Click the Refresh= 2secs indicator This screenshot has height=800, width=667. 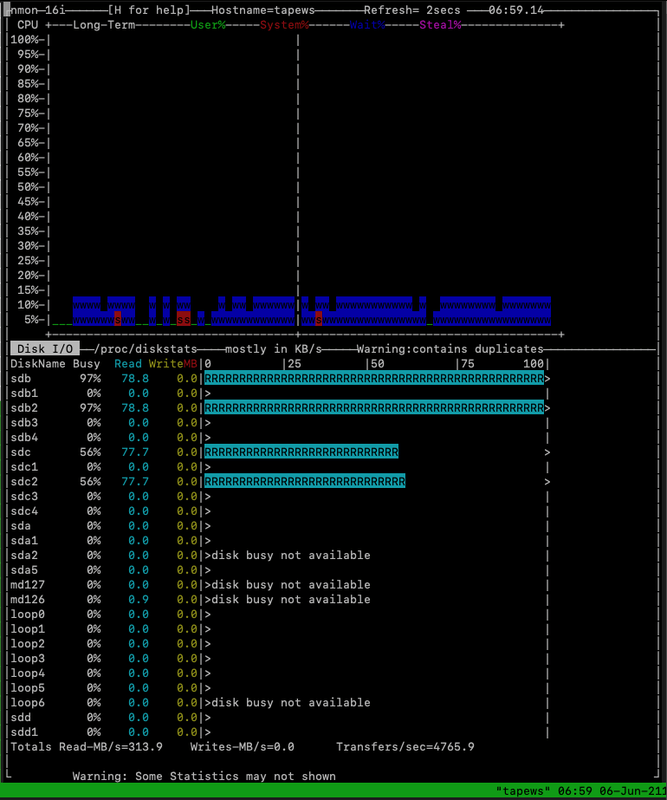coord(412,10)
